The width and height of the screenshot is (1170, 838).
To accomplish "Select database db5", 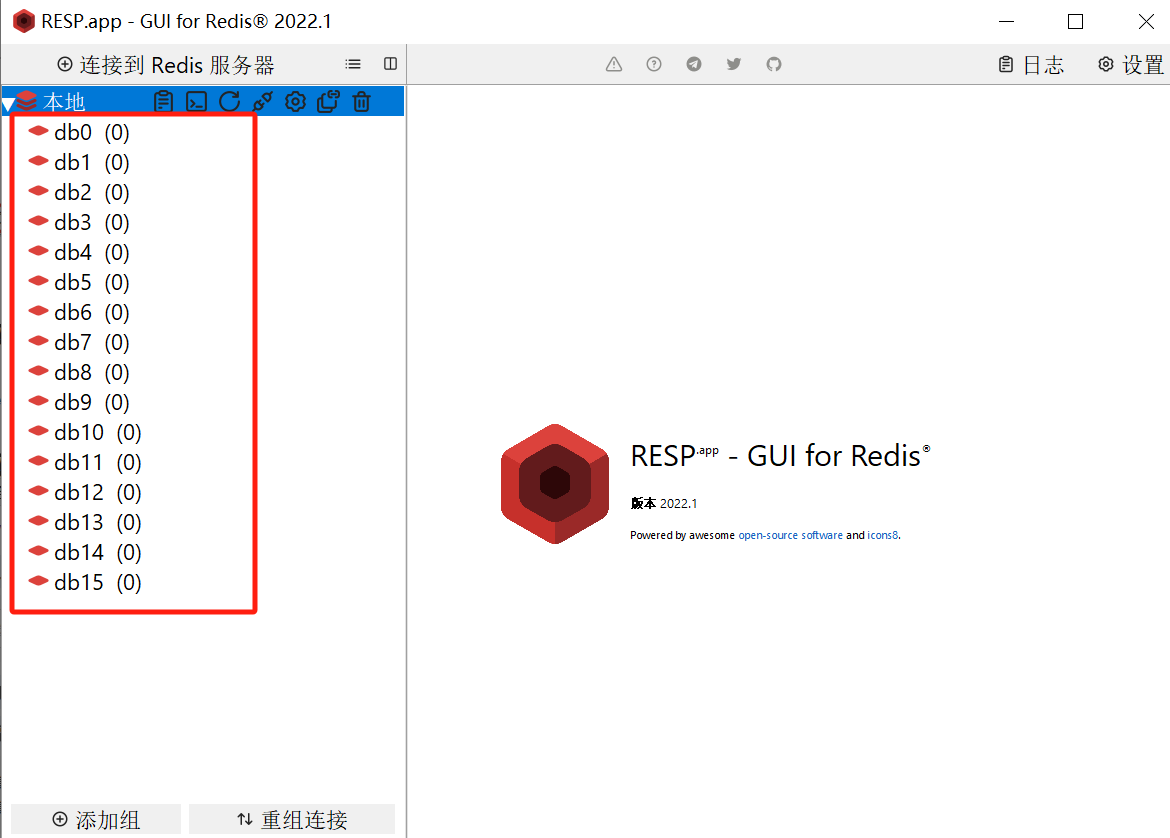I will 79,283.
